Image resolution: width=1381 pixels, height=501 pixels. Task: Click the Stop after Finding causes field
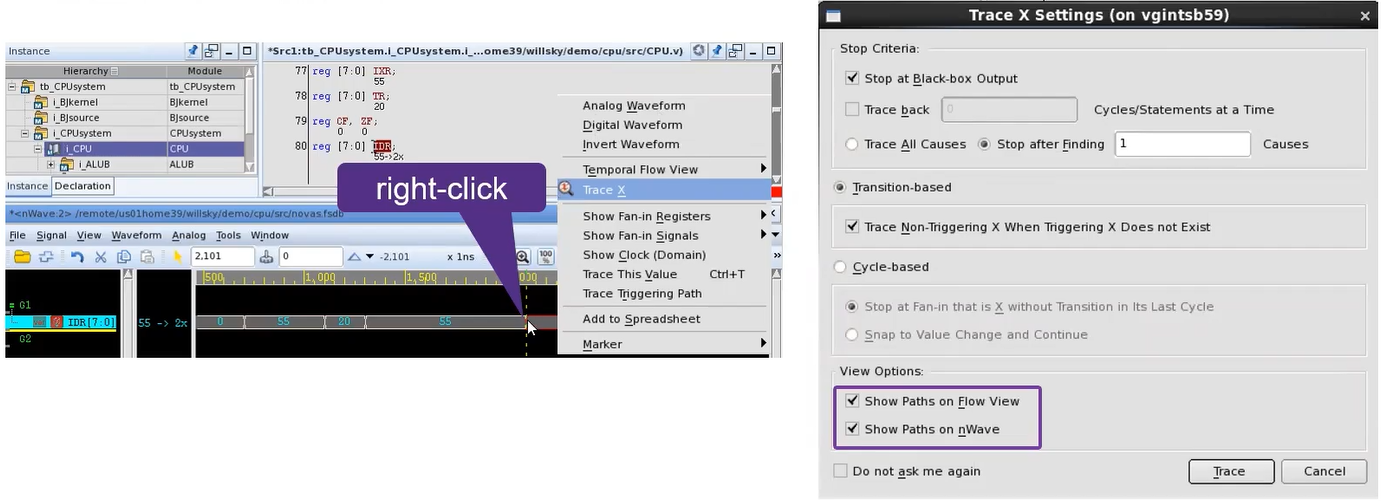1182,144
